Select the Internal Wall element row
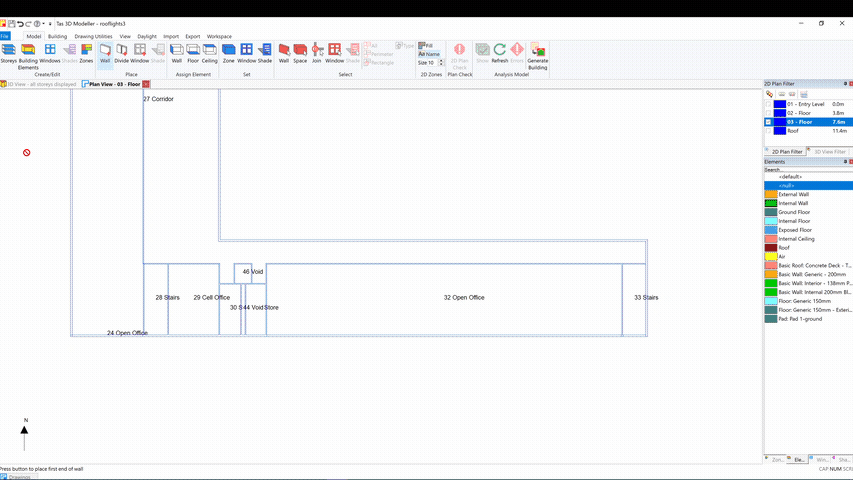 (808, 203)
